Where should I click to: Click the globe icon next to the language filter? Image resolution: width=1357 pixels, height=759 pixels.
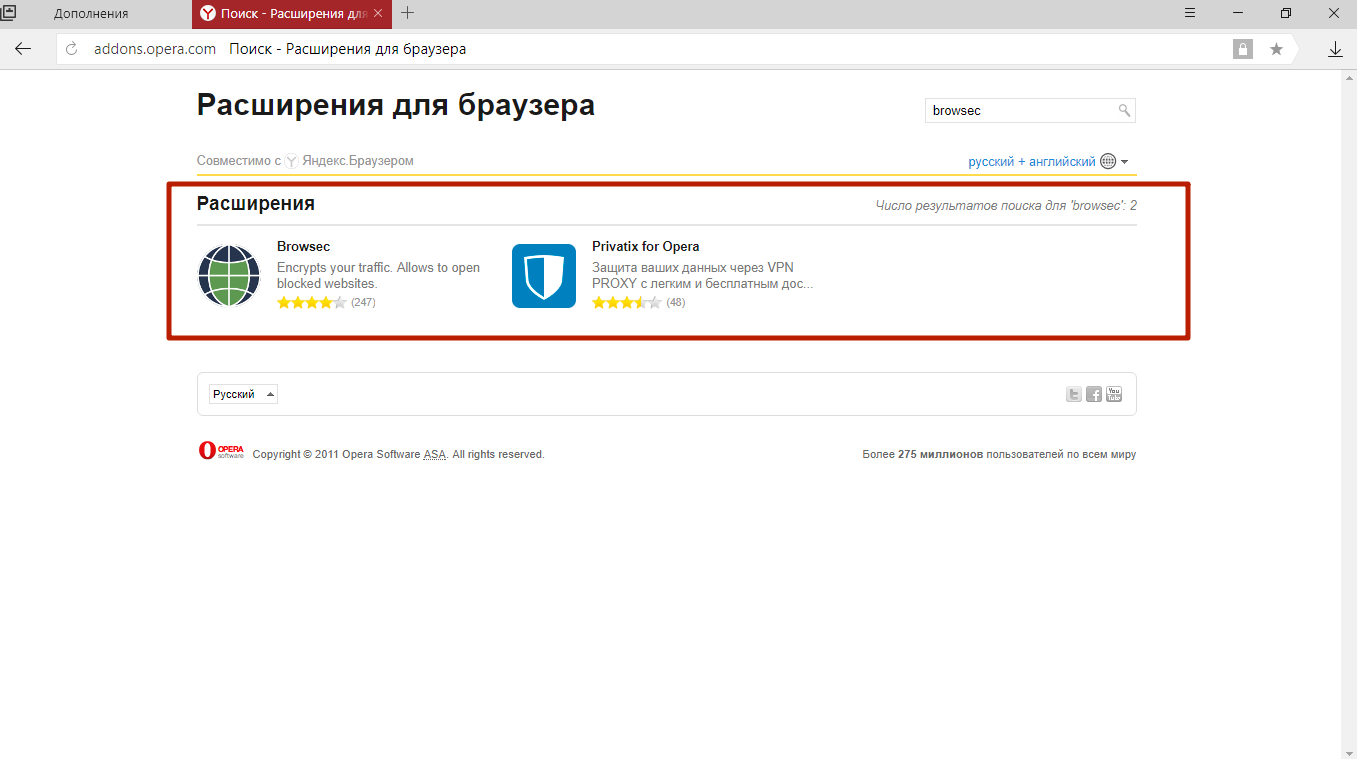(x=1108, y=161)
